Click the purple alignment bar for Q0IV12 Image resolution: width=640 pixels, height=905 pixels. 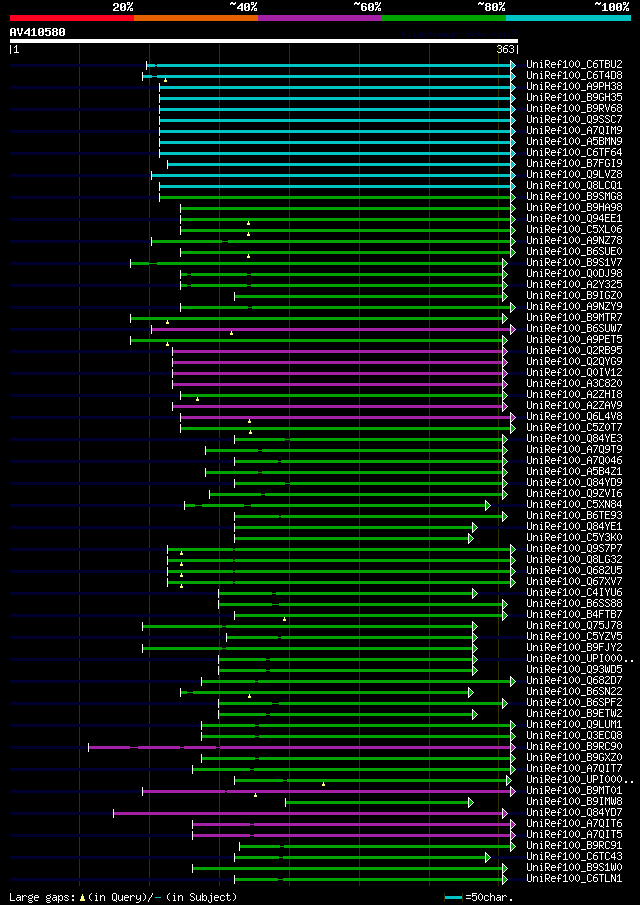click(x=339, y=373)
